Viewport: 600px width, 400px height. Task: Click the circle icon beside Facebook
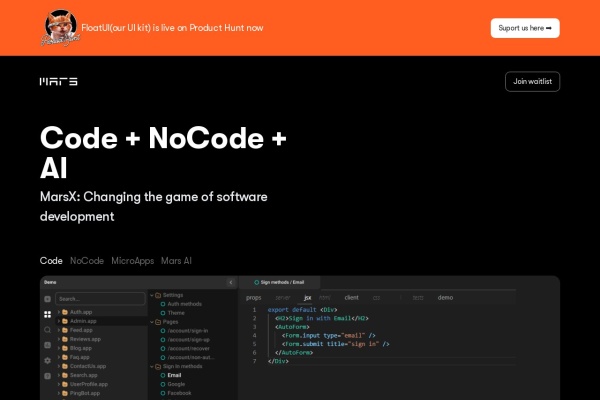(x=163, y=393)
